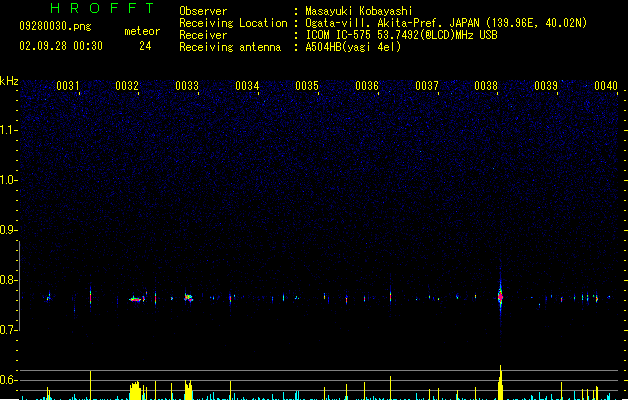The width and height of the screenshot is (629, 400).
Task: Click the 0034 time marker
Action: click(247, 86)
